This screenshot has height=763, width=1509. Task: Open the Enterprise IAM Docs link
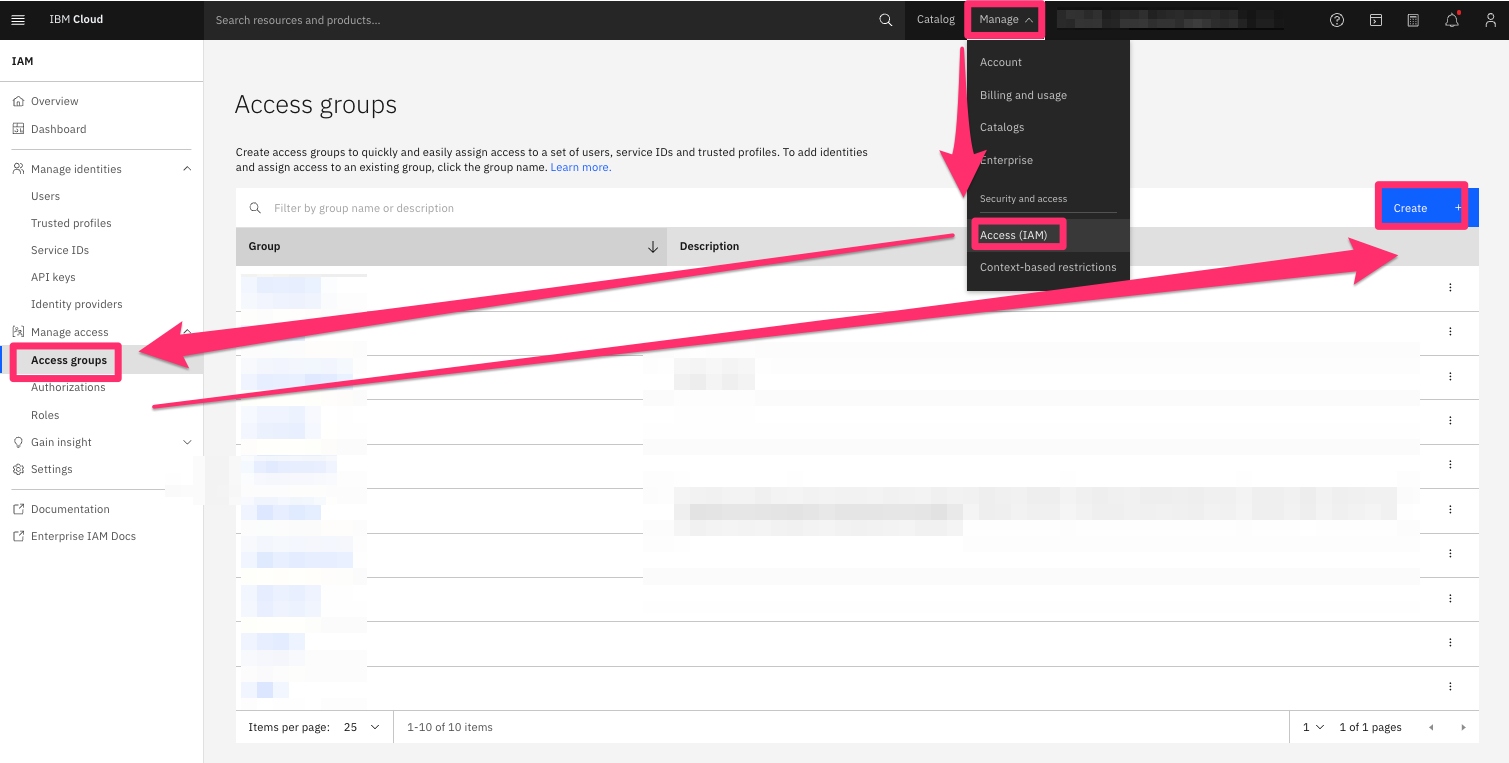click(x=83, y=536)
